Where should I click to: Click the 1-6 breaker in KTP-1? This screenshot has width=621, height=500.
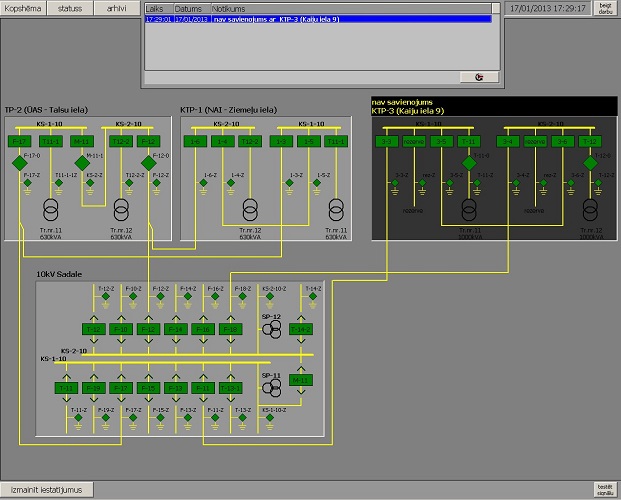pos(196,142)
